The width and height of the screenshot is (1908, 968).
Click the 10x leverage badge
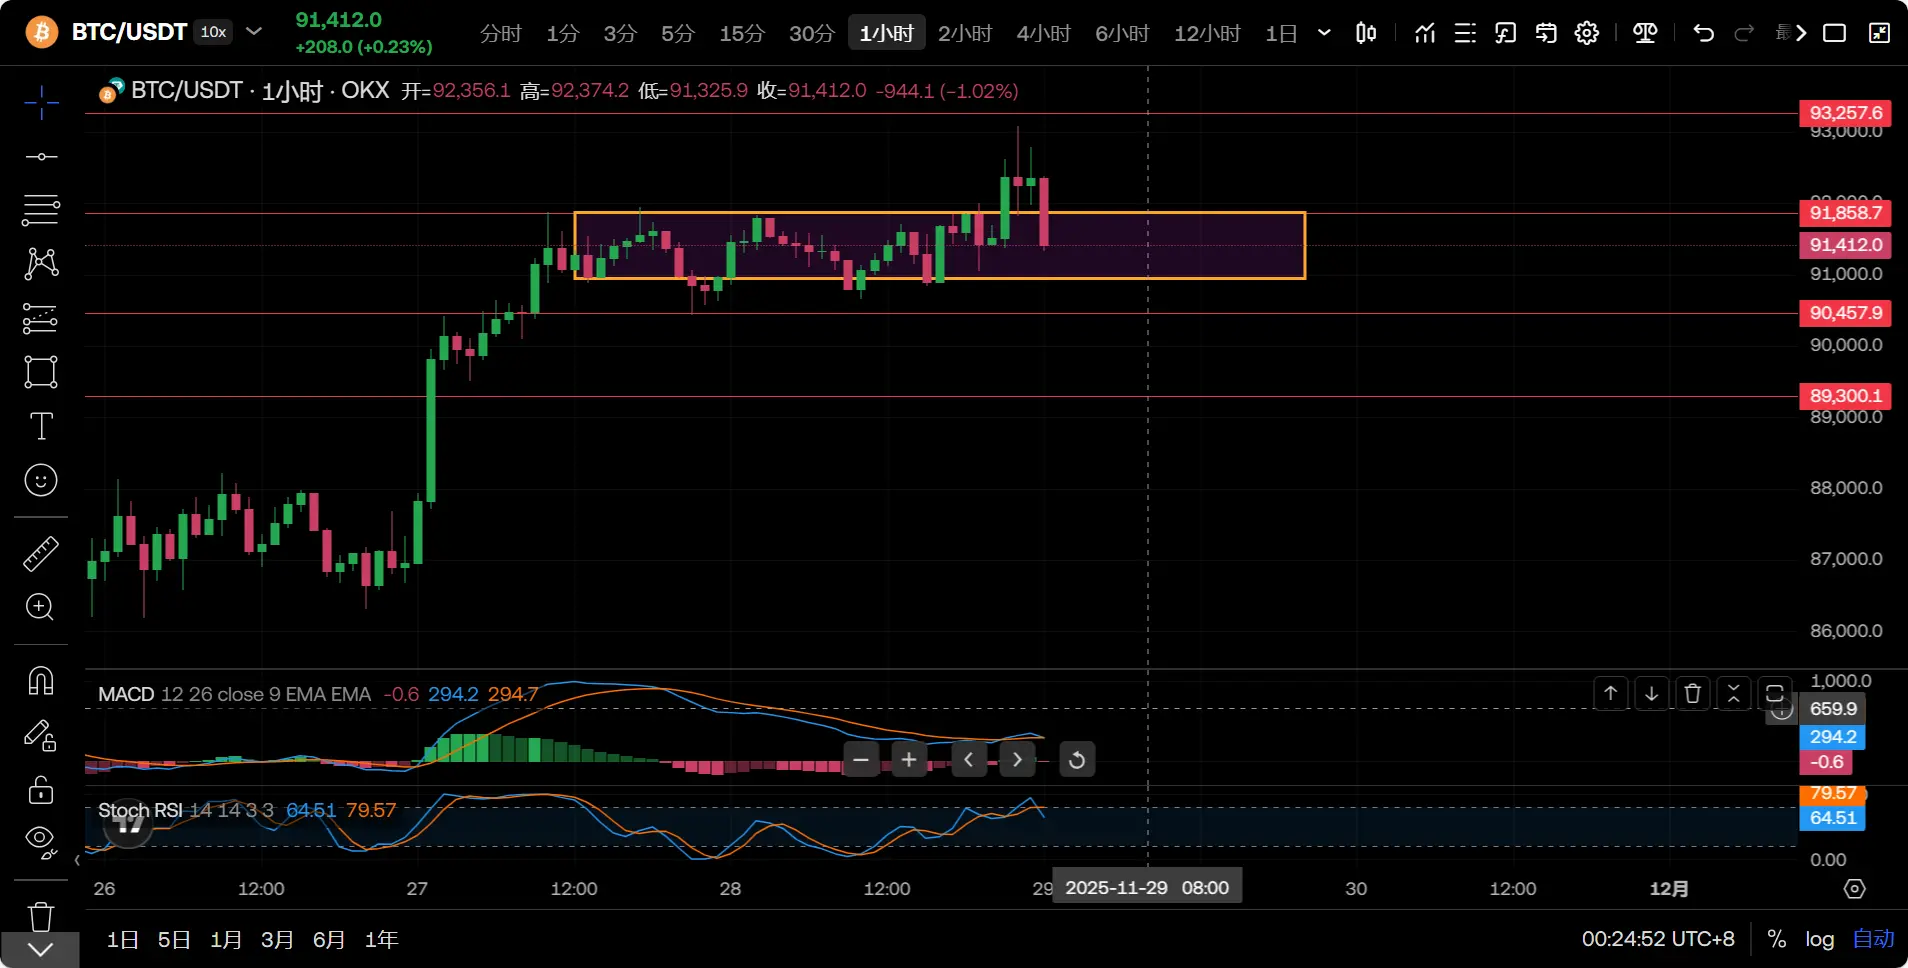coord(213,32)
